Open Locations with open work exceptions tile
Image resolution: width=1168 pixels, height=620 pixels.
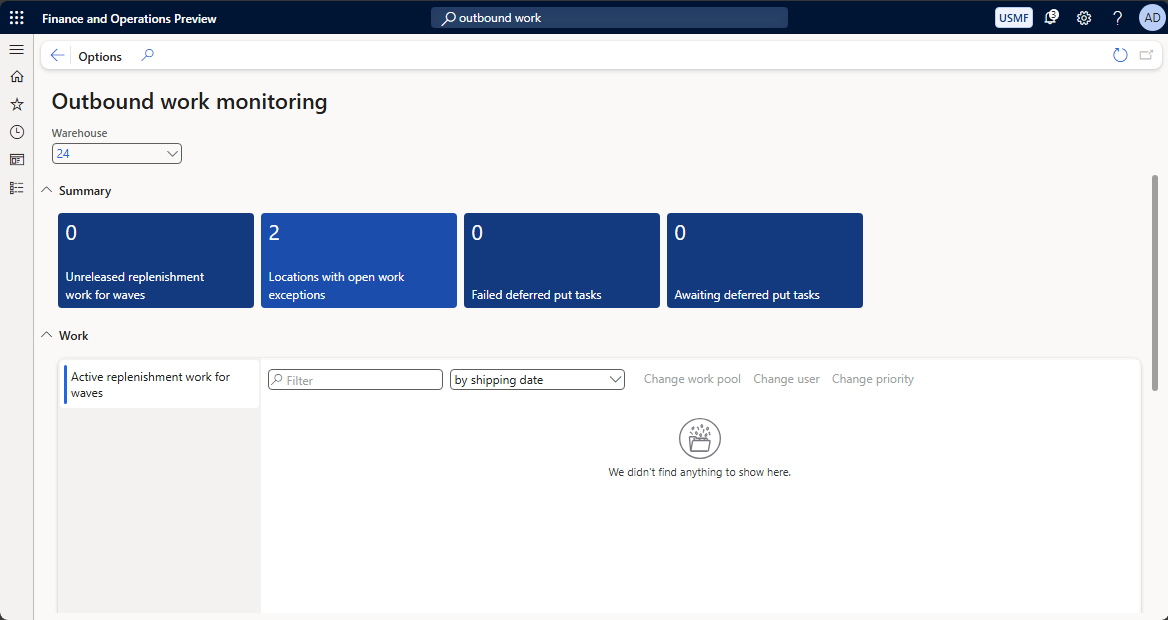tap(358, 260)
